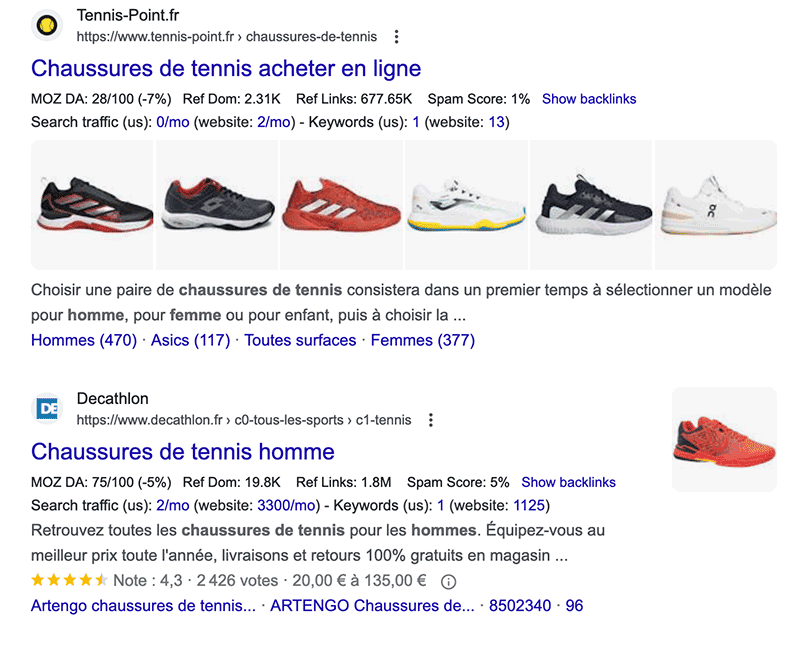Image resolution: width=800 pixels, height=650 pixels.
Task: Click the info icon beside Decathlon price range
Action: point(448,581)
